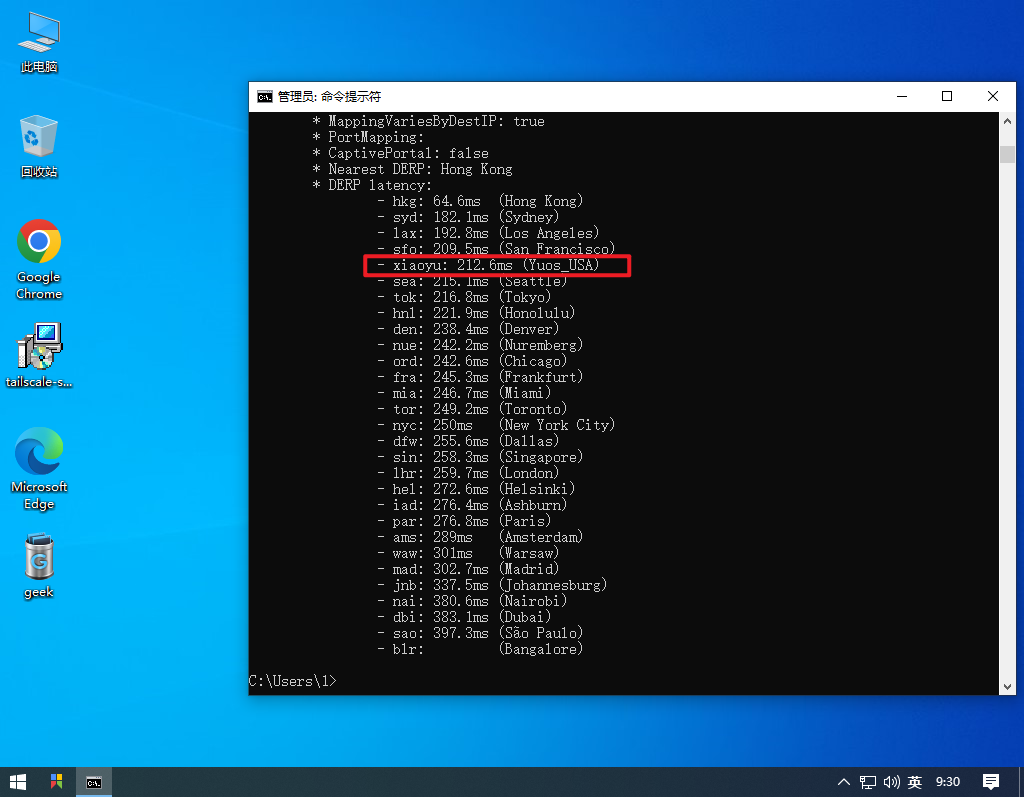Click the 'dbi: 383.1ms' Dubai line
The image size is (1024, 797).
tap(464, 617)
